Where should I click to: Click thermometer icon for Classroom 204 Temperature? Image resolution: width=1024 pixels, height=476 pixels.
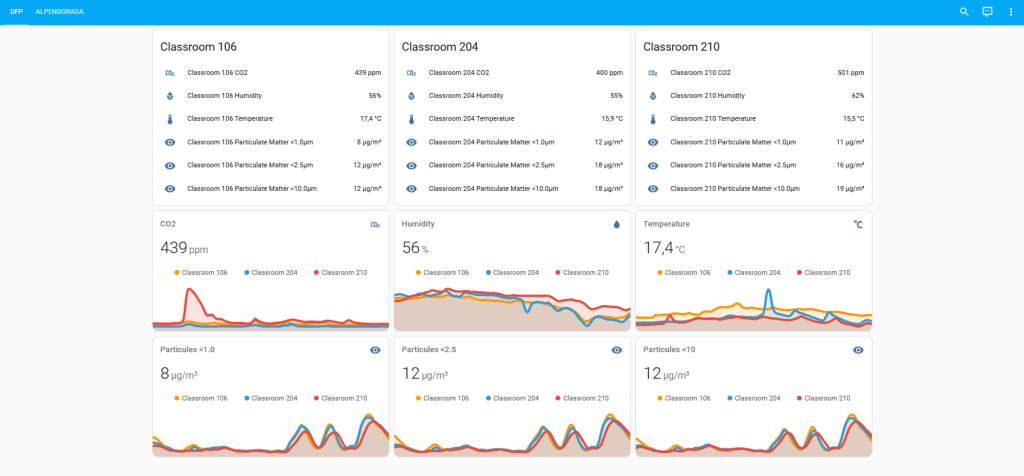[x=411, y=119]
